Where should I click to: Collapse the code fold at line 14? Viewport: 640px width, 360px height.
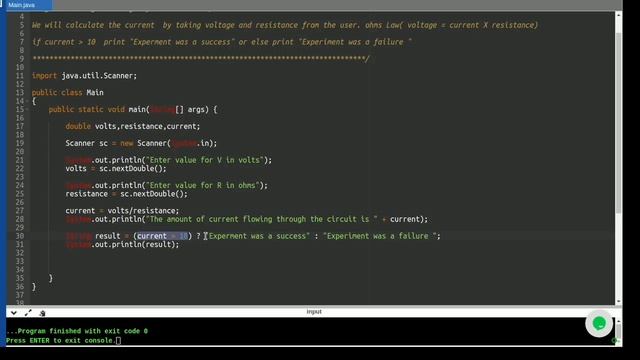pyautogui.click(x=27, y=101)
